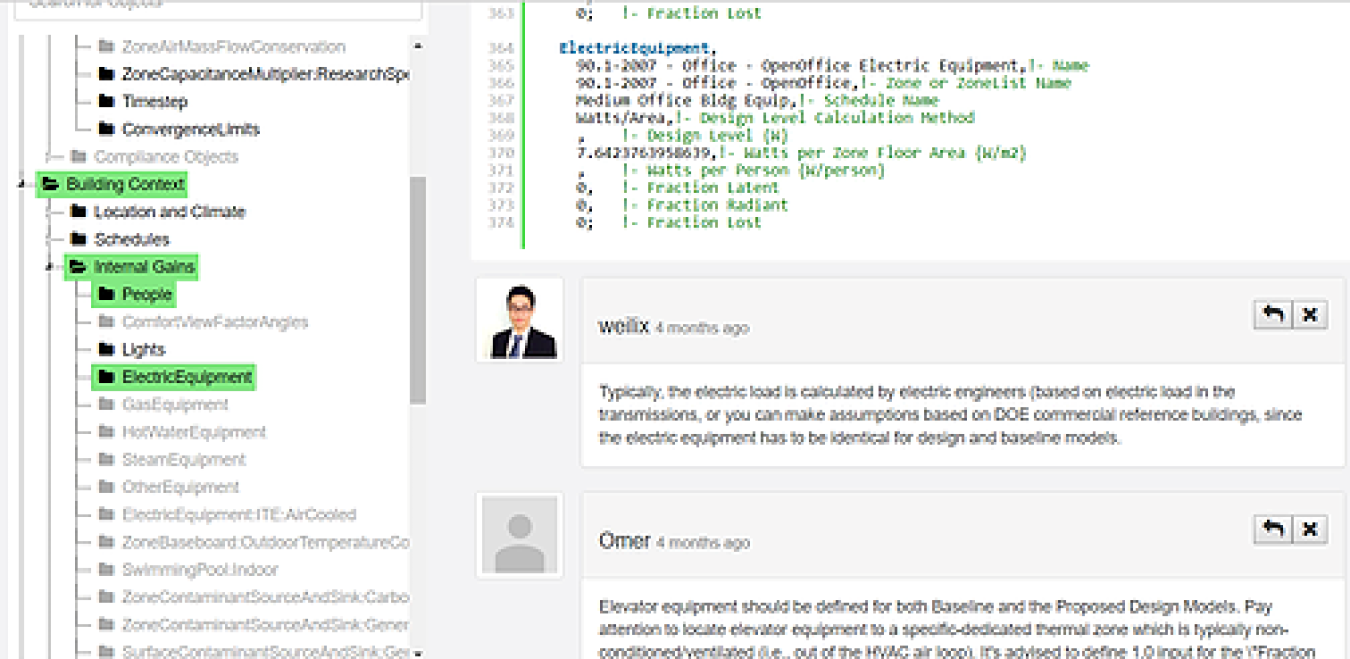Screen dimensions: 1350x659
Task: Click the open-folder icon beside Internal Gains
Action: [x=79, y=267]
